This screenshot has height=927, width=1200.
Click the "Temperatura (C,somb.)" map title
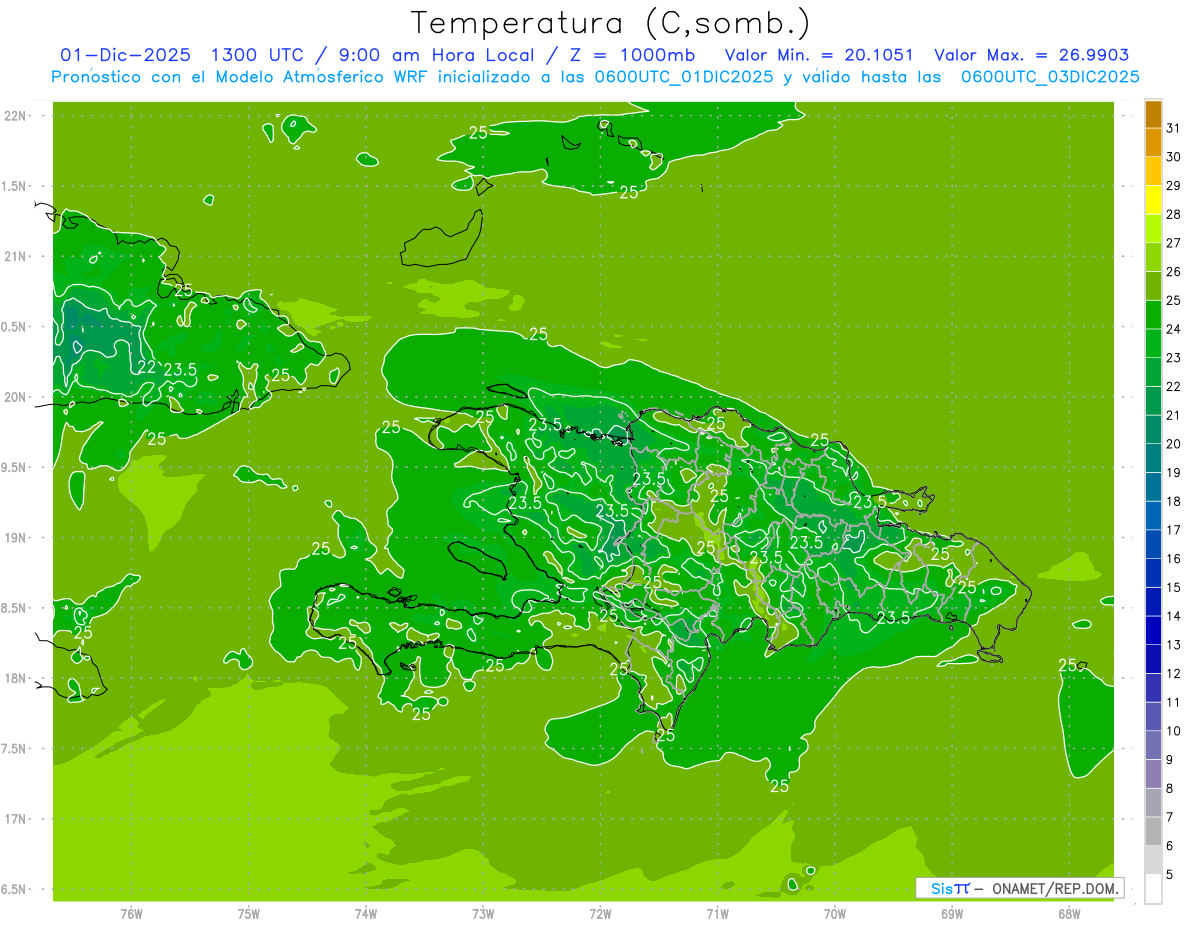point(610,22)
